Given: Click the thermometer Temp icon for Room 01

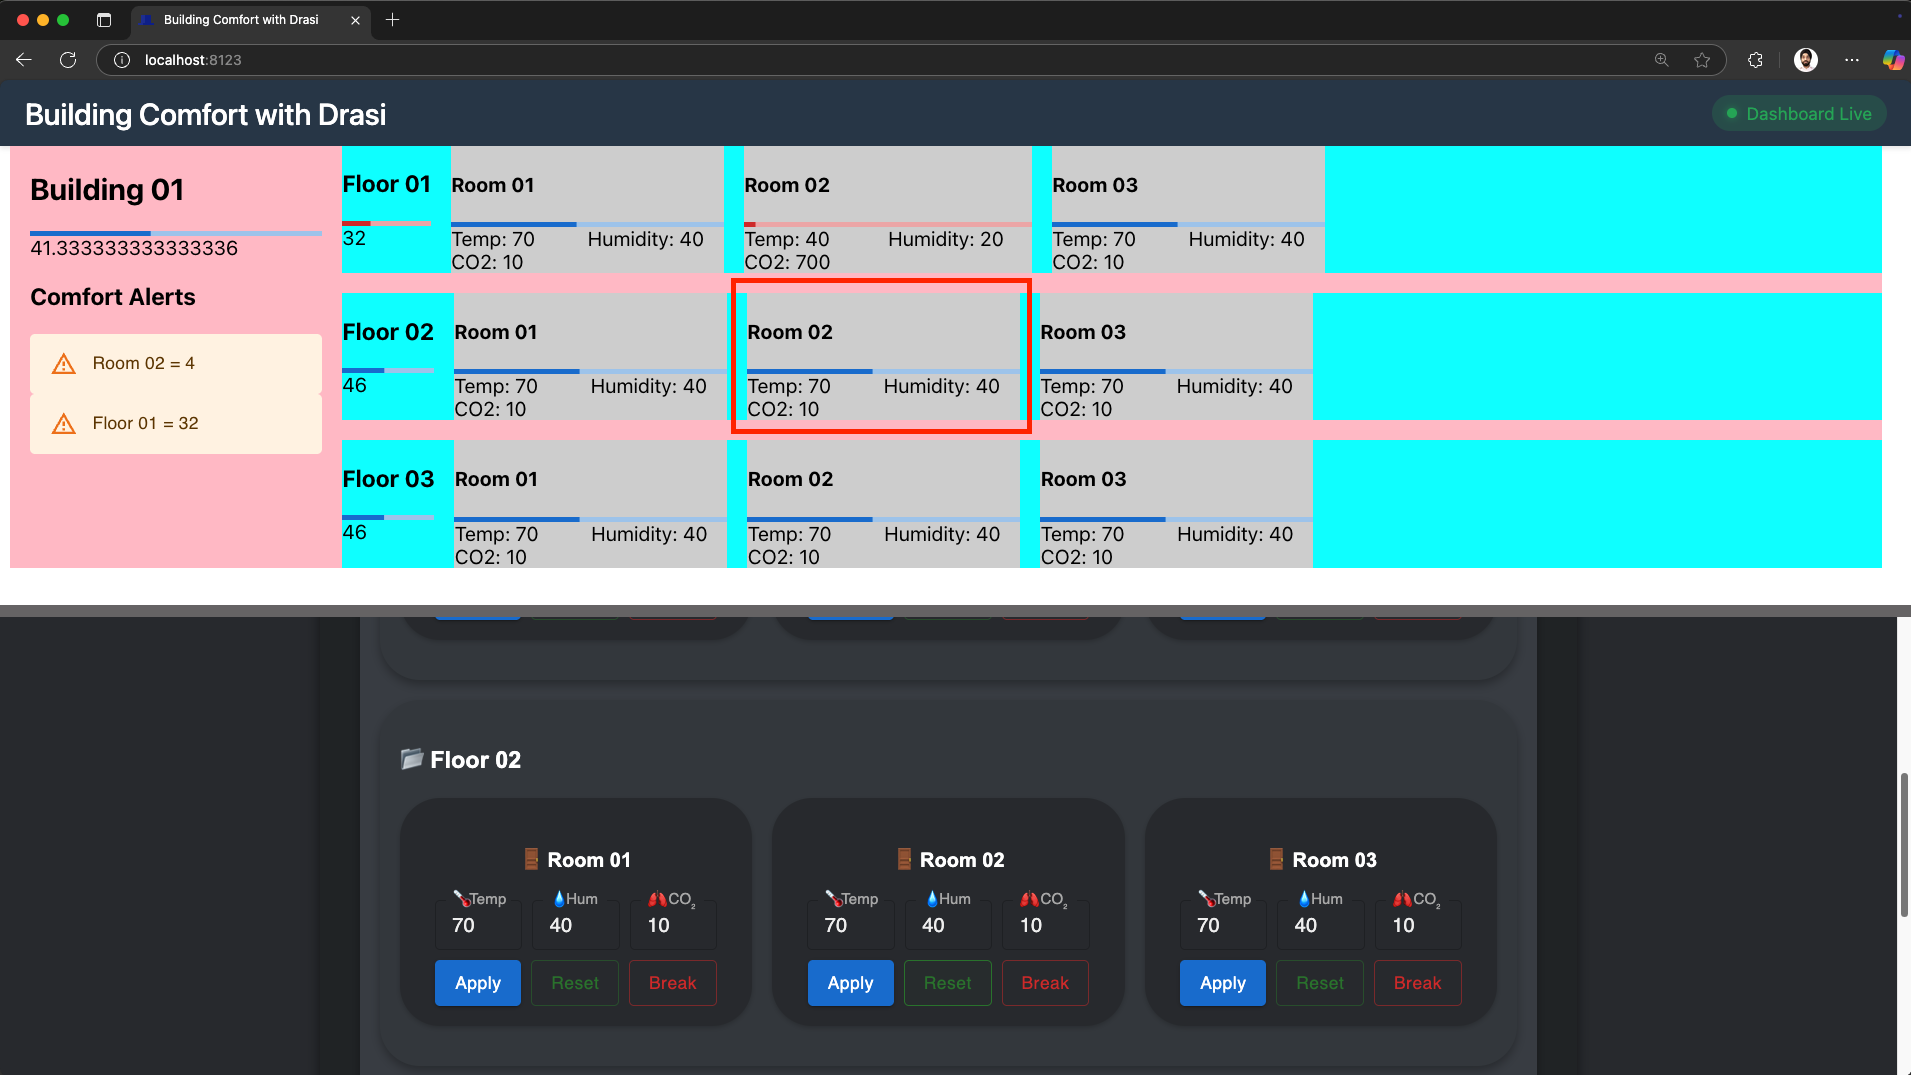Looking at the screenshot, I should pos(462,898).
